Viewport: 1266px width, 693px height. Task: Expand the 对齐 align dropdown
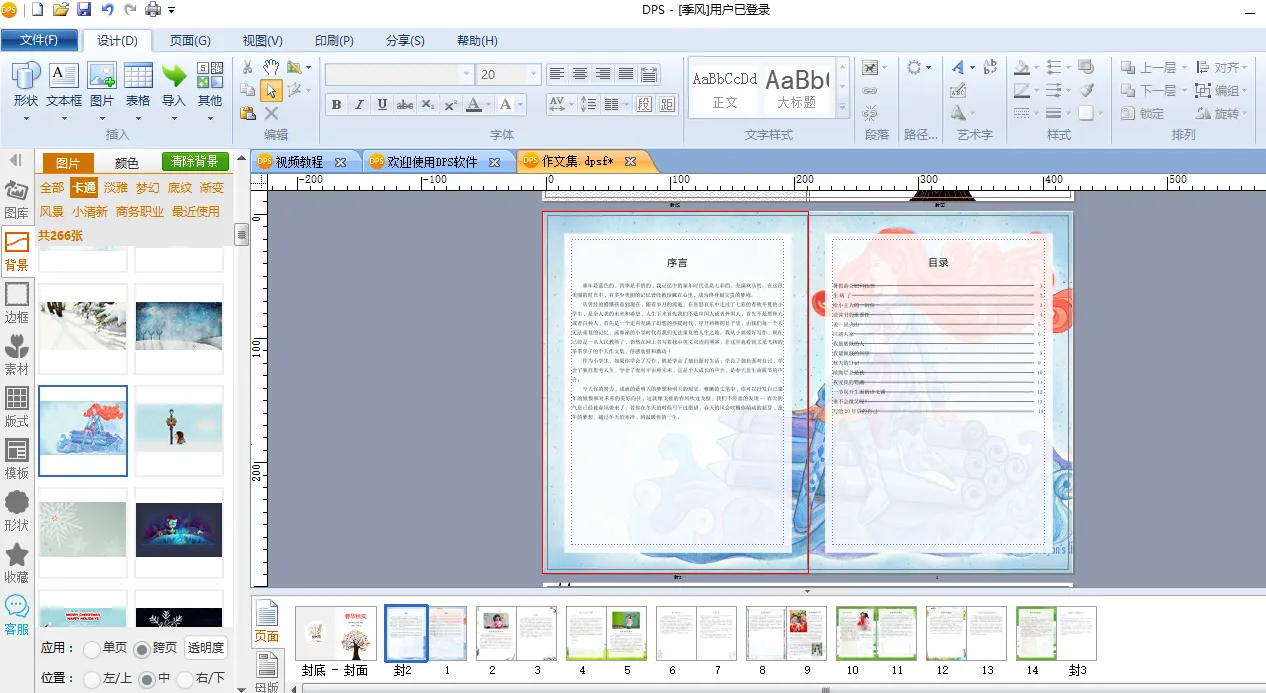click(x=1244, y=68)
